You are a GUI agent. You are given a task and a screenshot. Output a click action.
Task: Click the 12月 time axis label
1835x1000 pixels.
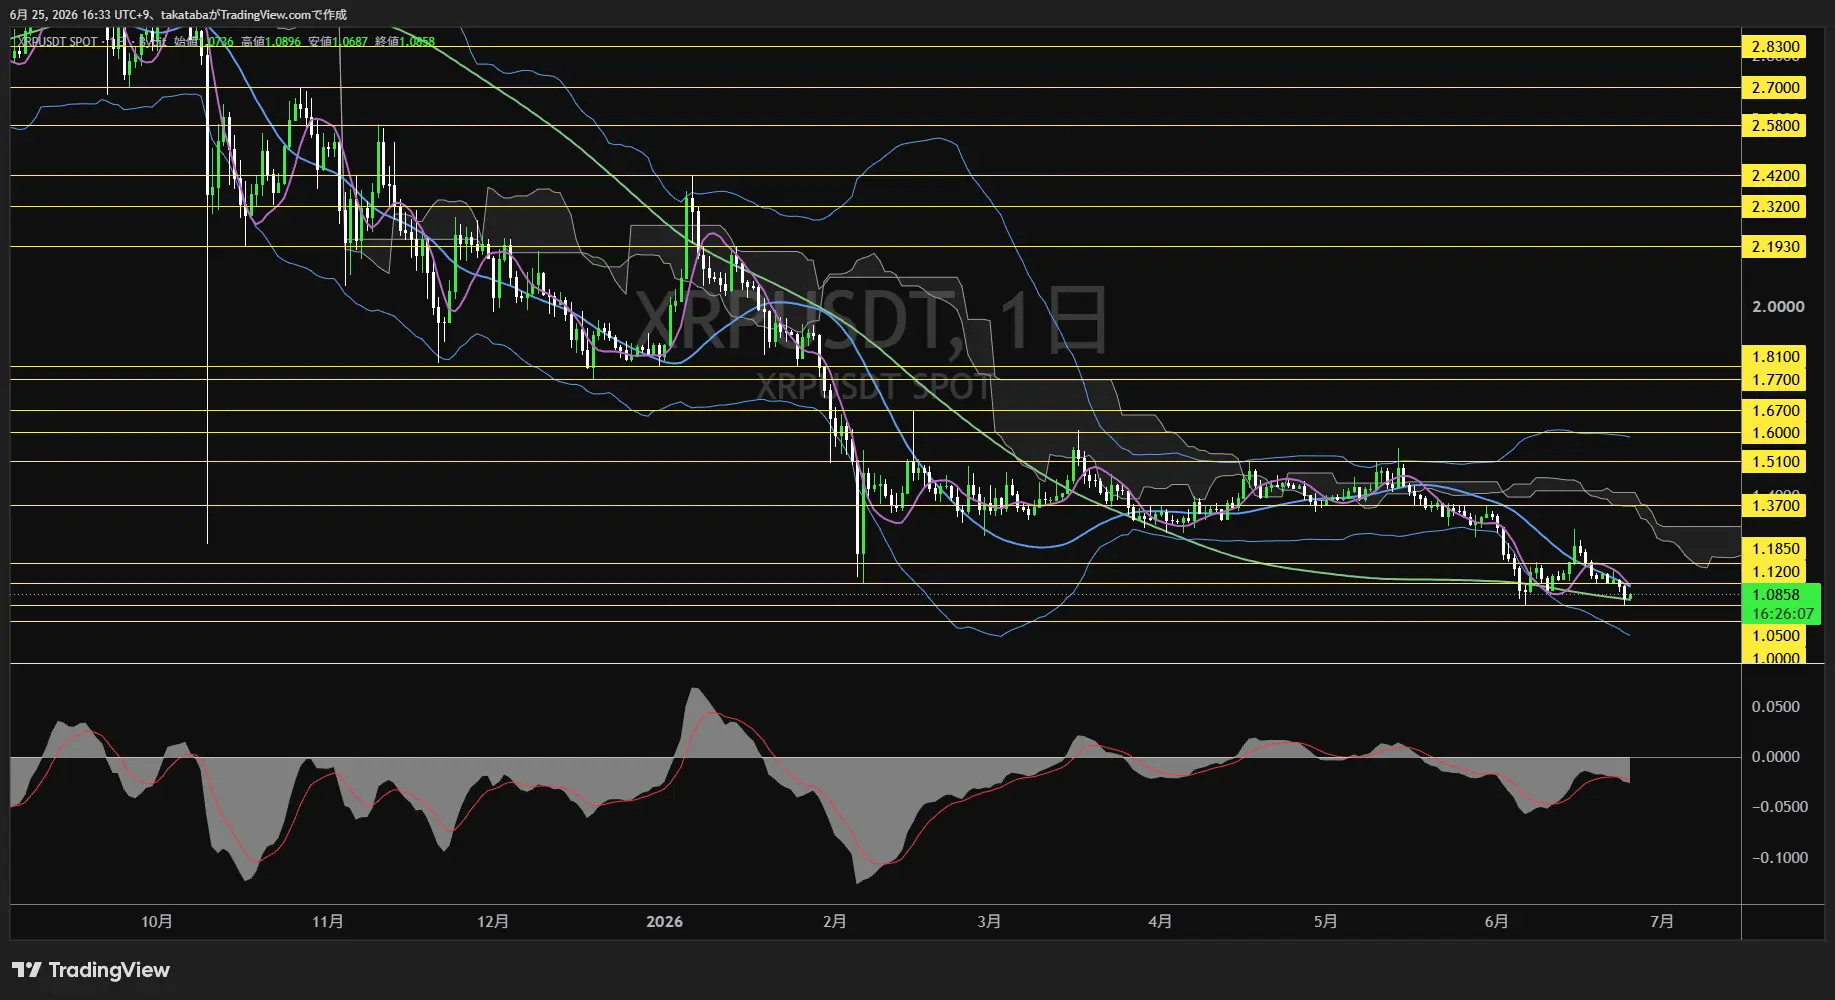pyautogui.click(x=493, y=922)
